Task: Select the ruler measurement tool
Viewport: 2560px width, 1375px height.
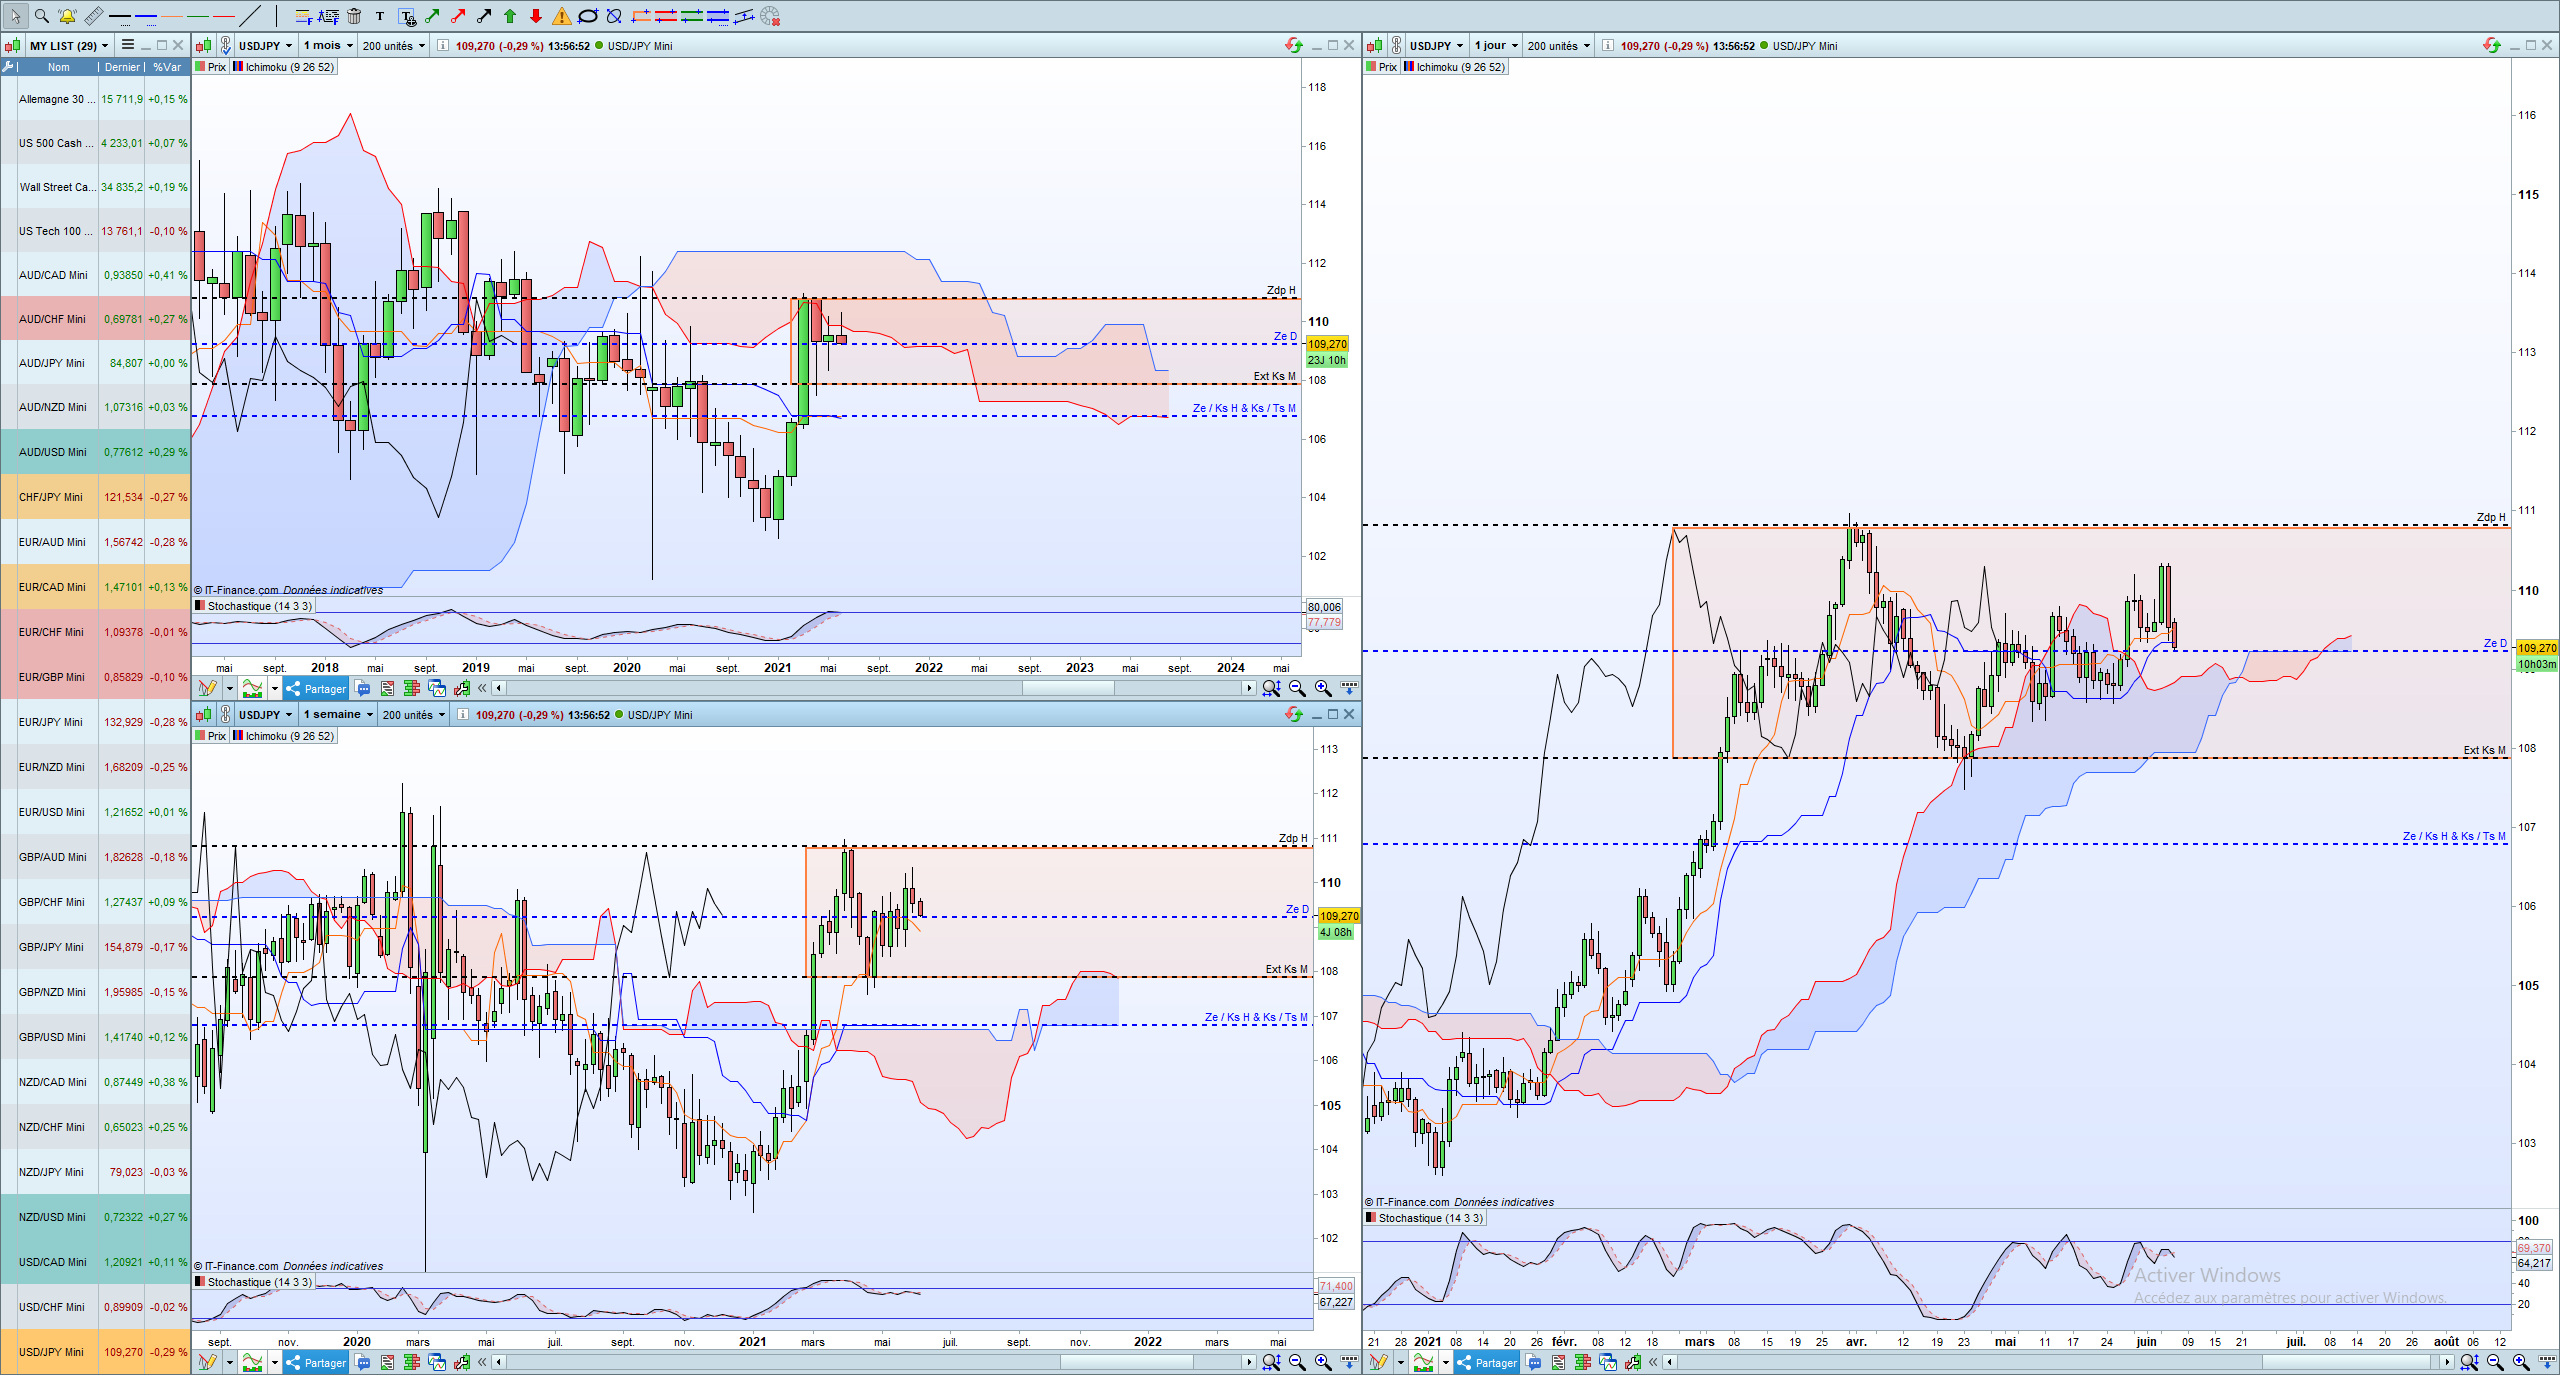Action: click(93, 16)
